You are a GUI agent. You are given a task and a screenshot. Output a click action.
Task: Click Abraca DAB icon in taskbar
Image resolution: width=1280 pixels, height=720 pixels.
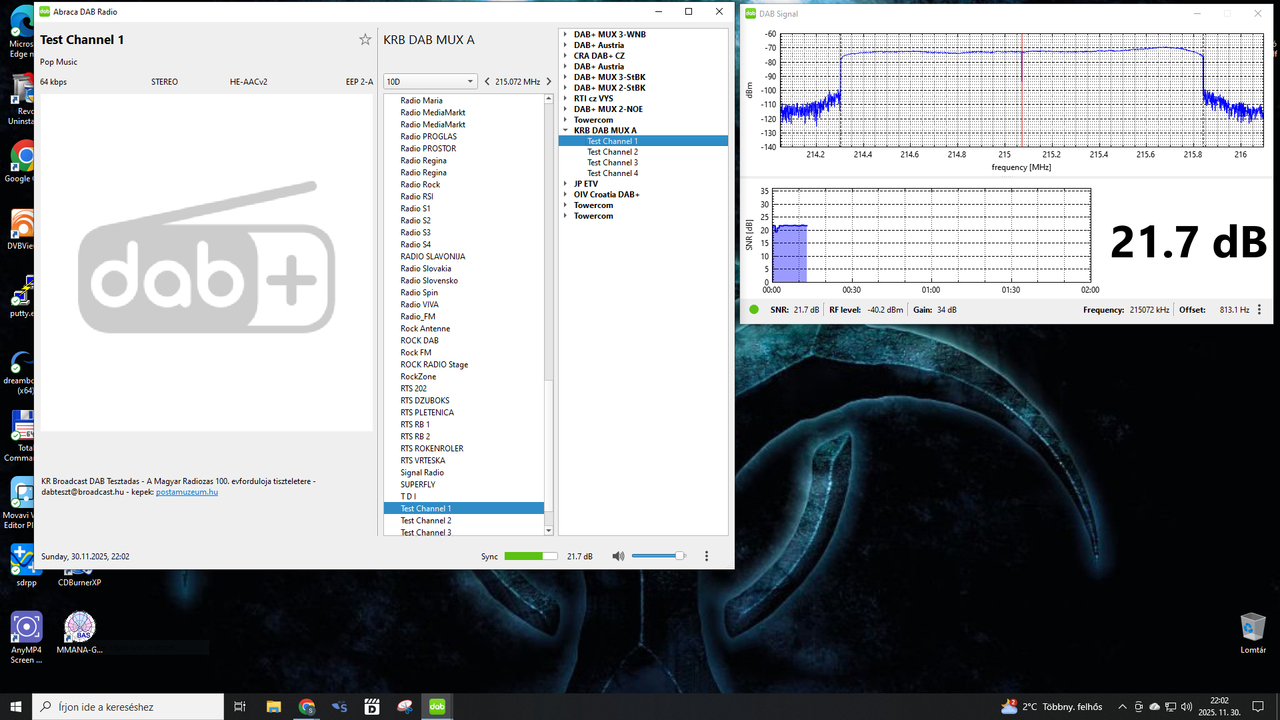tap(437, 706)
